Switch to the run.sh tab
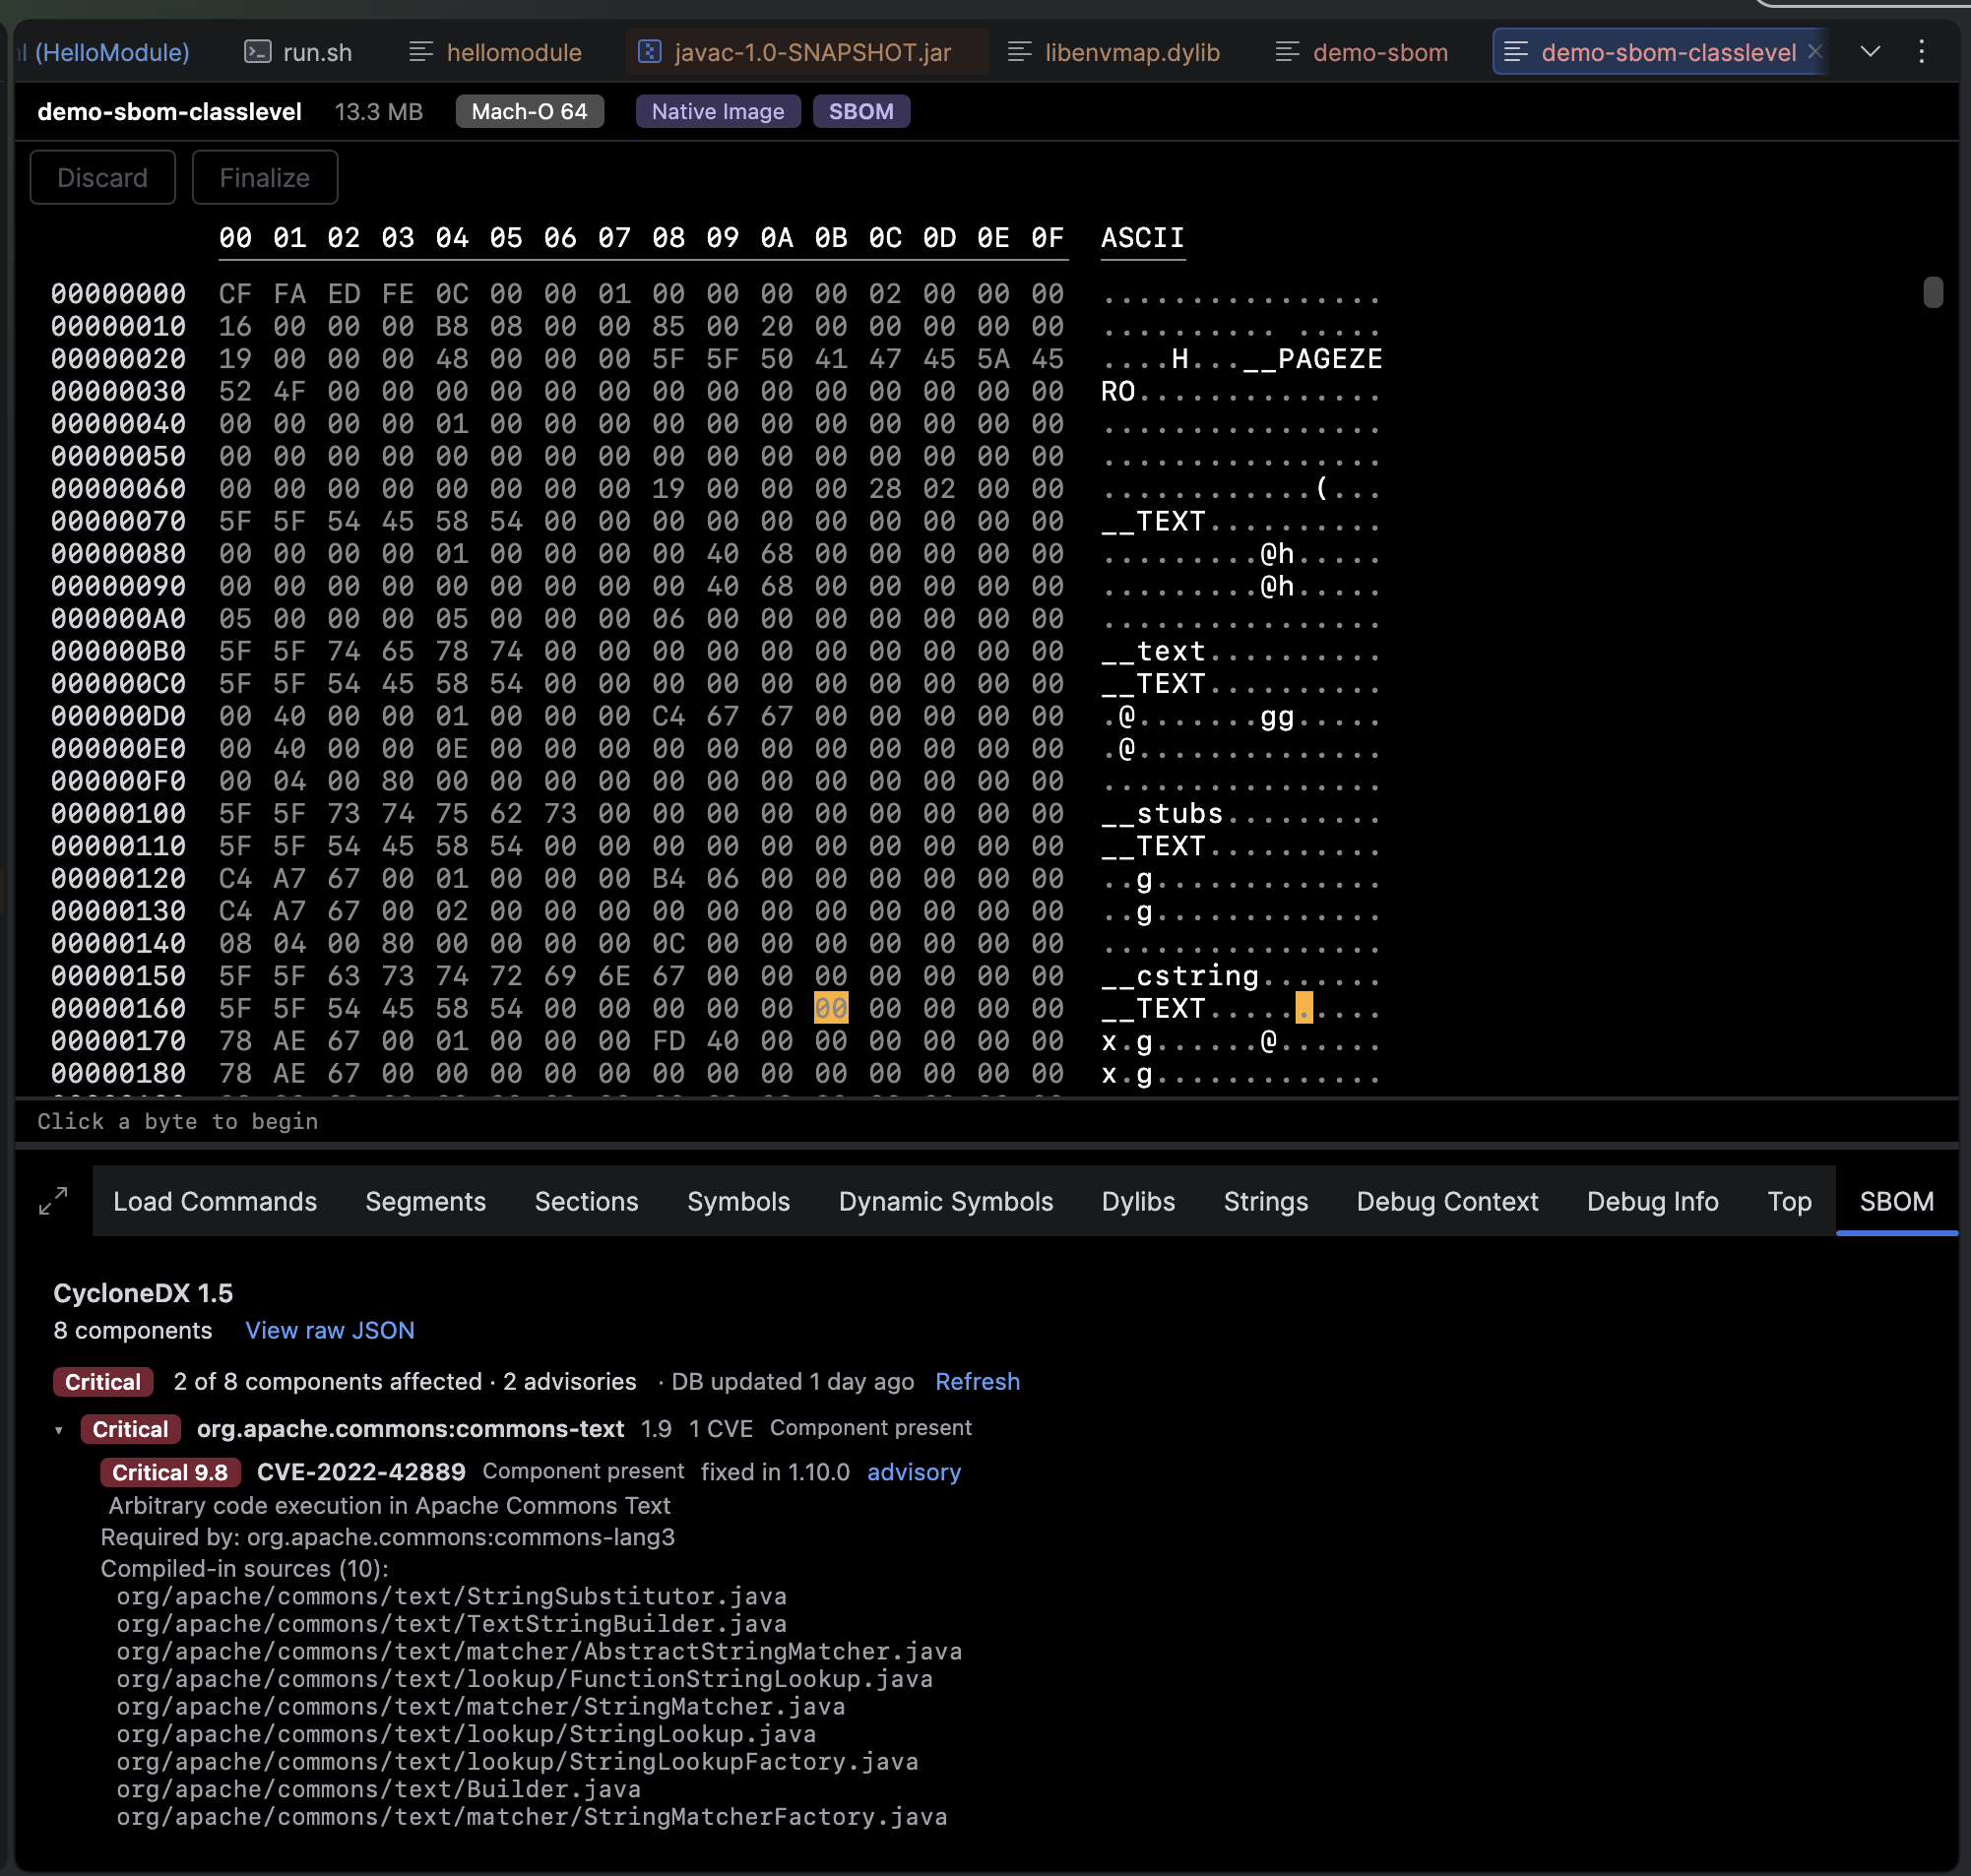1971x1876 pixels. (x=299, y=52)
